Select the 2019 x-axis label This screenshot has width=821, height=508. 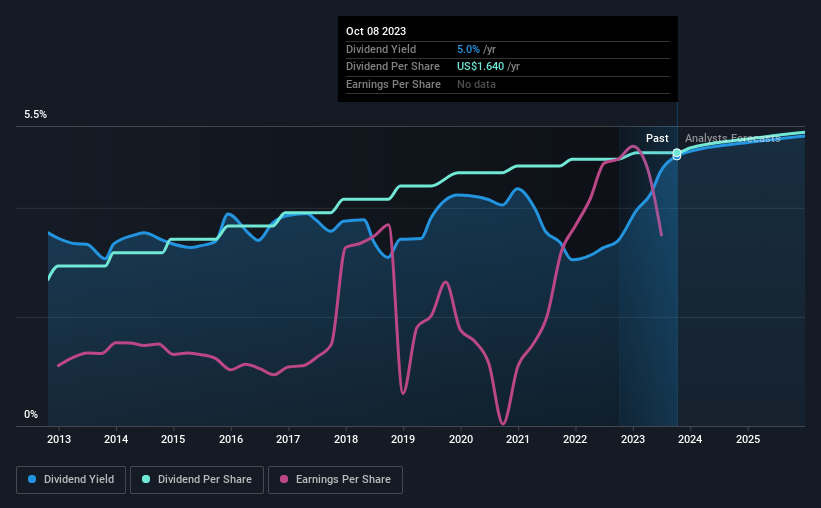(x=403, y=439)
